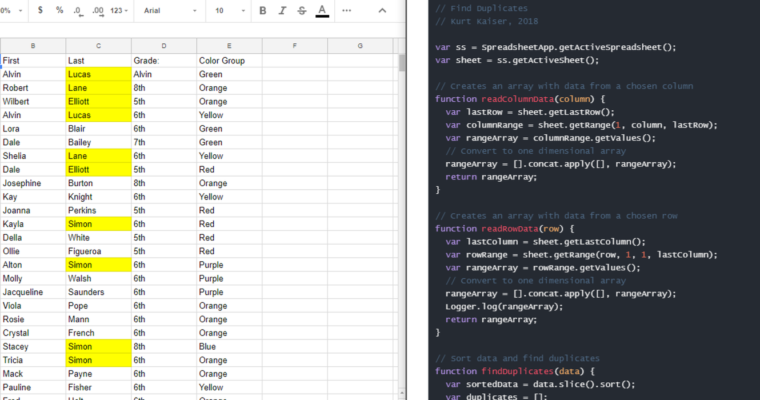Open more toolbar options ellipsis
This screenshot has height=400, width=760.
point(347,10)
